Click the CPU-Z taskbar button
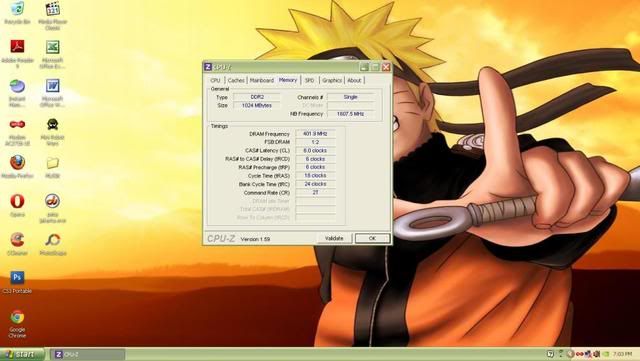The width and height of the screenshot is (640, 361). [x=87, y=354]
